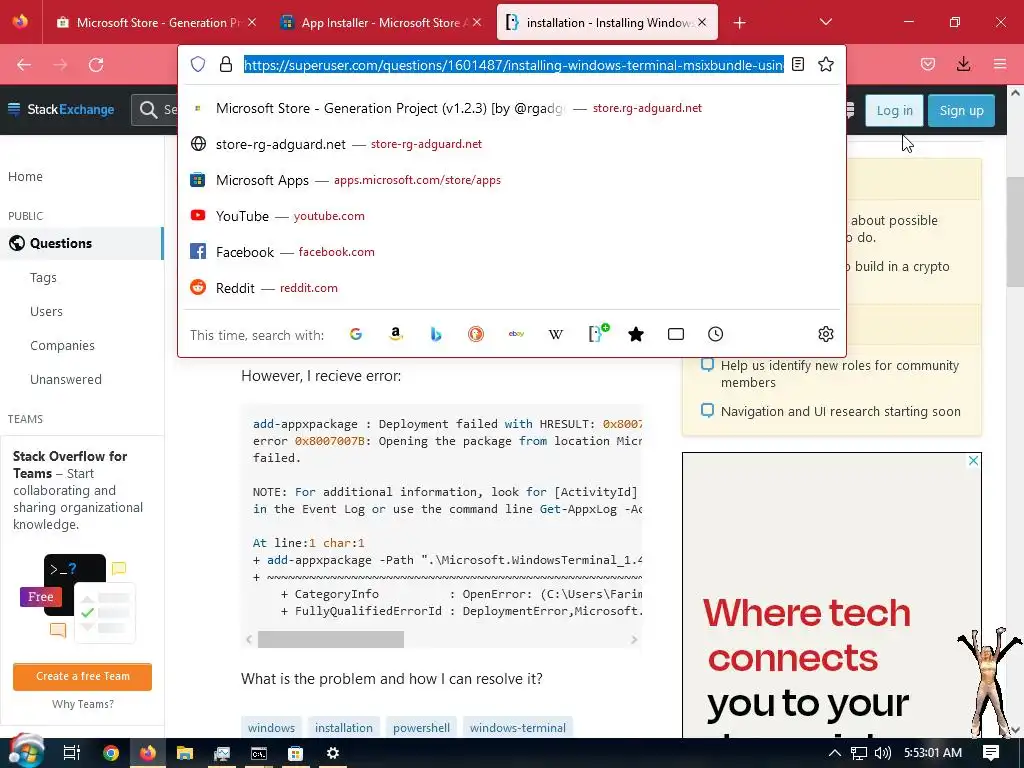The image size is (1024, 768).
Task: Open Companies in sidebar
Action: coord(62,345)
